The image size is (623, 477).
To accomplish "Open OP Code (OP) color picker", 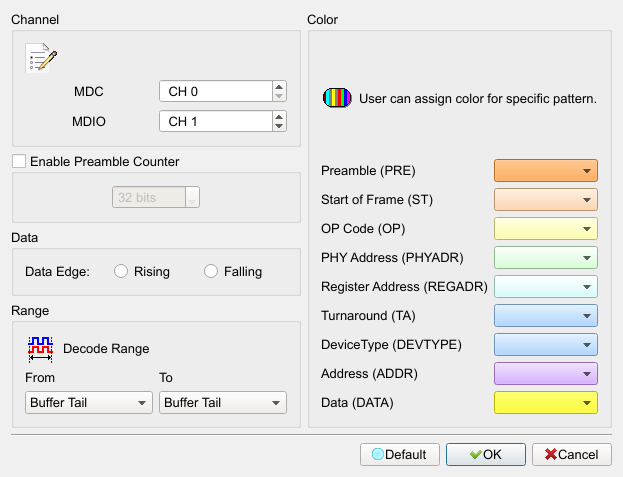I will (546, 228).
